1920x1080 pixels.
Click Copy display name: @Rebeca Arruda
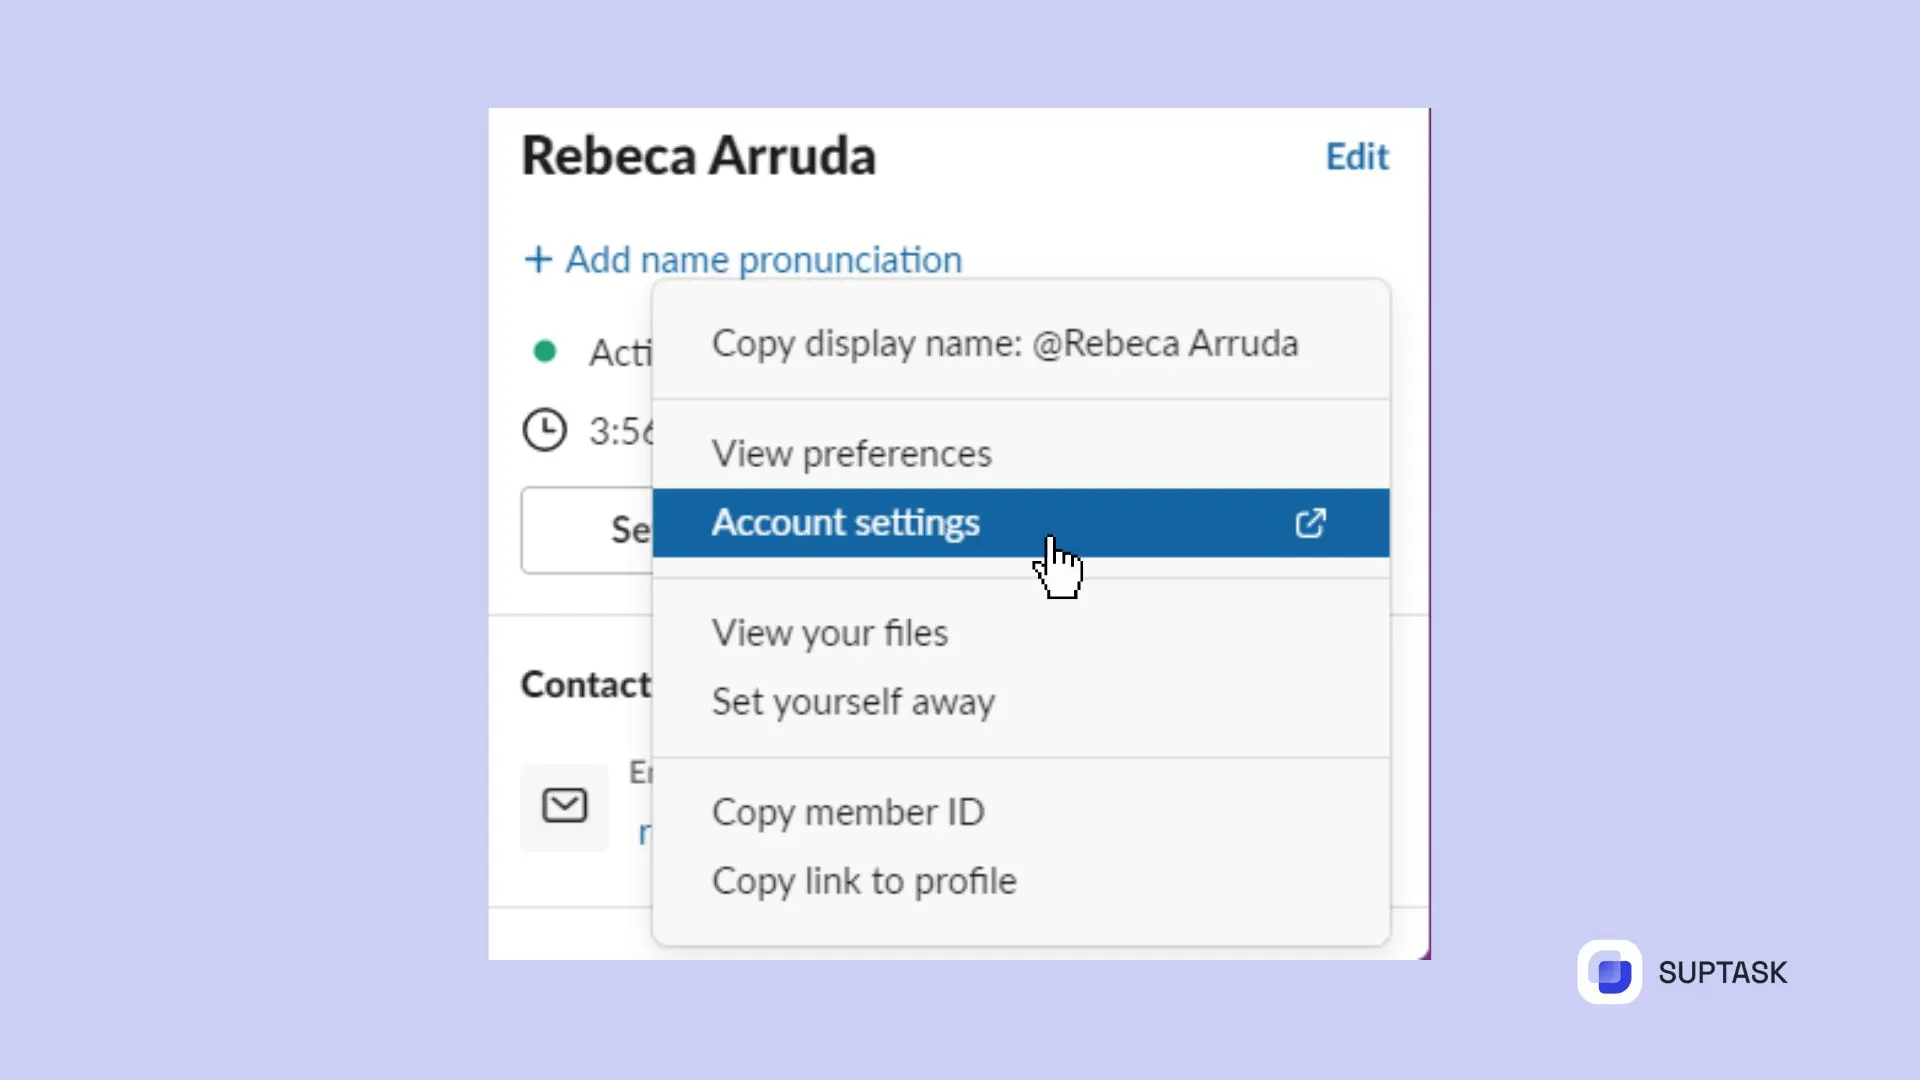coord(1005,343)
